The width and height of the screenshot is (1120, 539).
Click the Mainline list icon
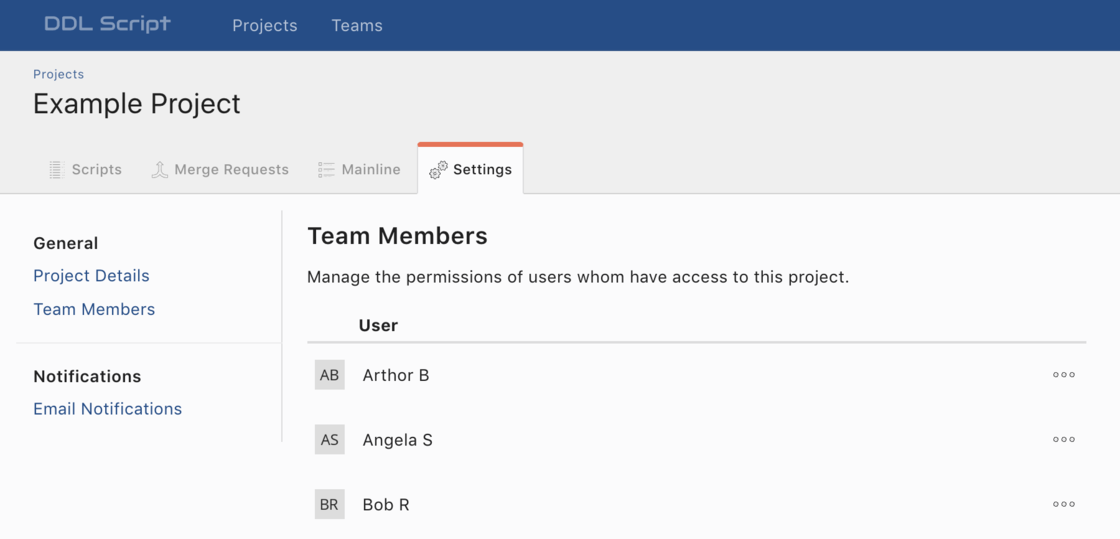326,170
